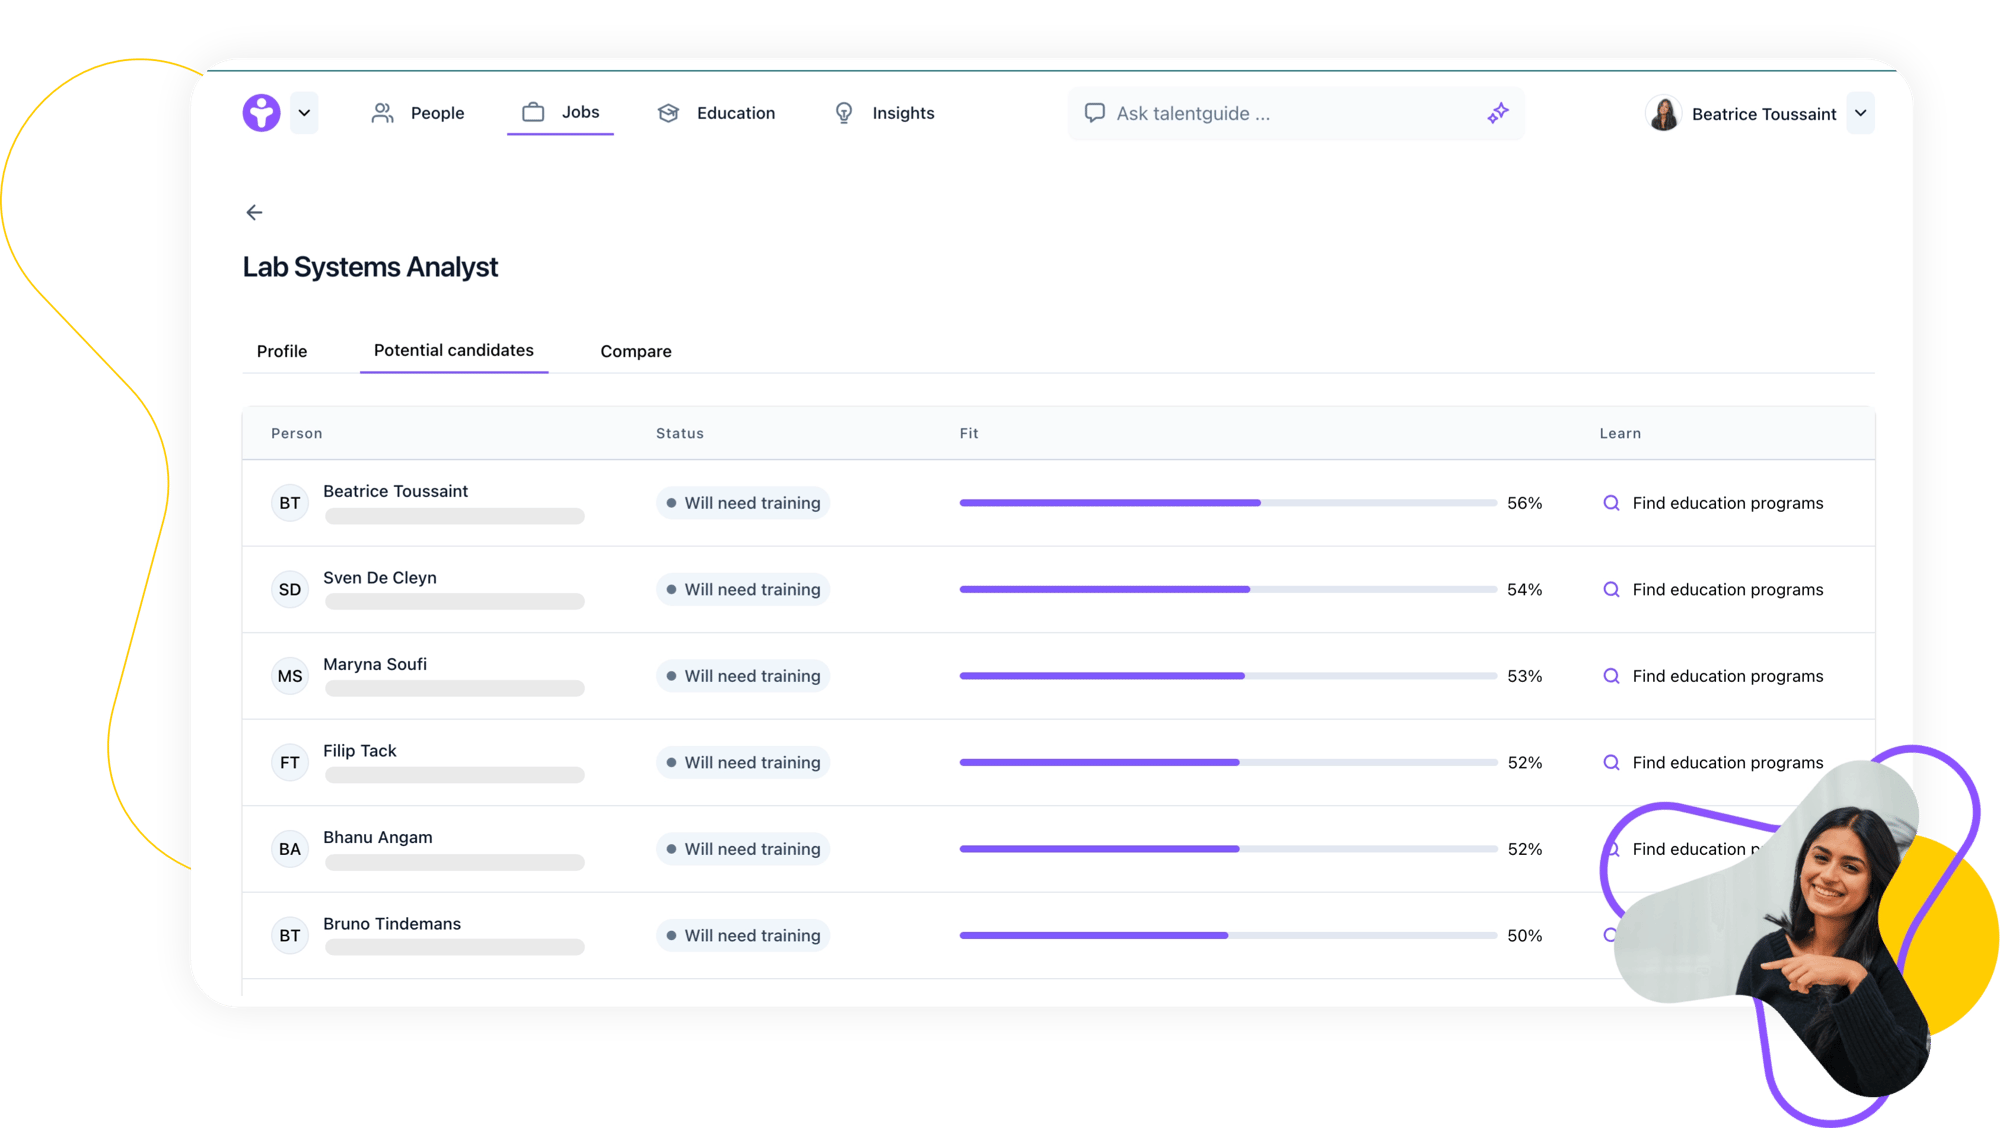Click Find education programs for Maryna Soufi
2000x1128 pixels.
pos(1727,676)
